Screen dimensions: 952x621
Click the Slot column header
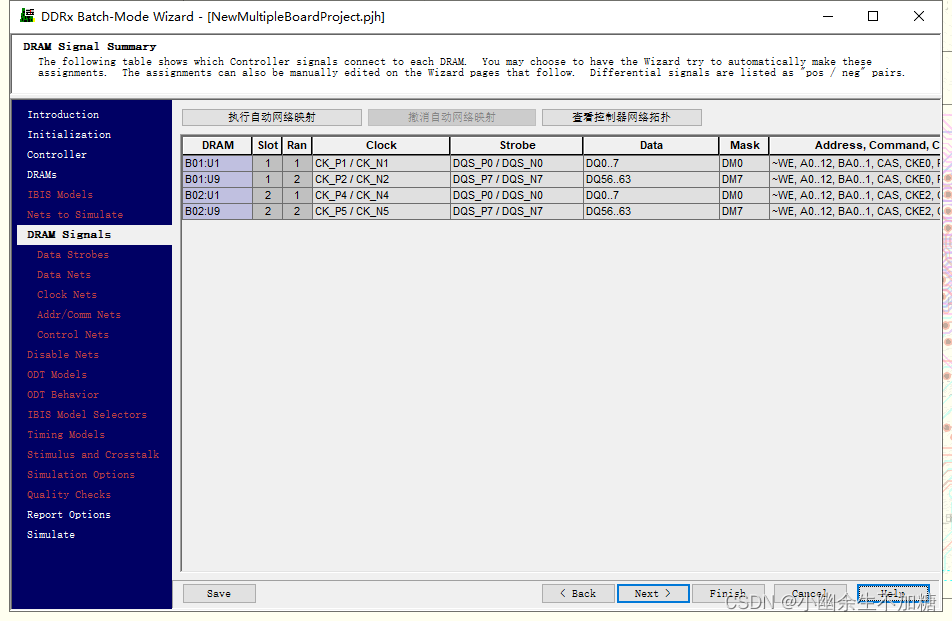click(x=267, y=146)
